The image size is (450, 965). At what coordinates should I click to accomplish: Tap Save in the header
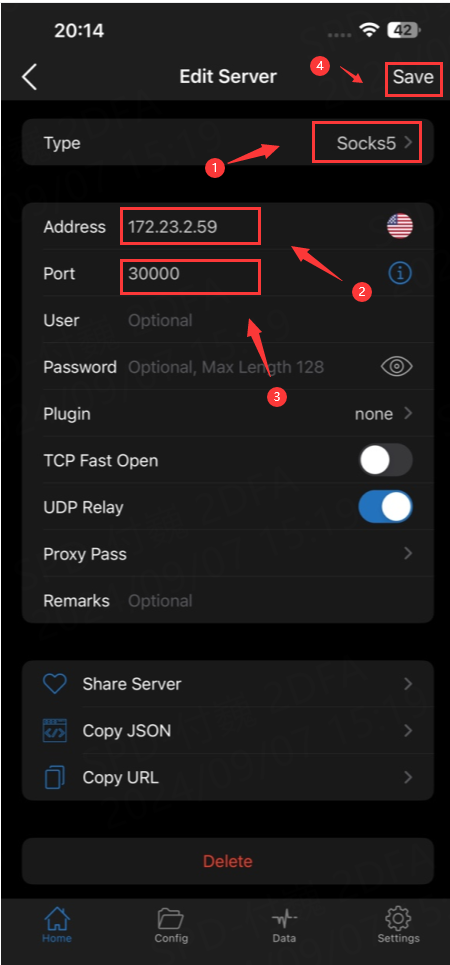click(414, 77)
